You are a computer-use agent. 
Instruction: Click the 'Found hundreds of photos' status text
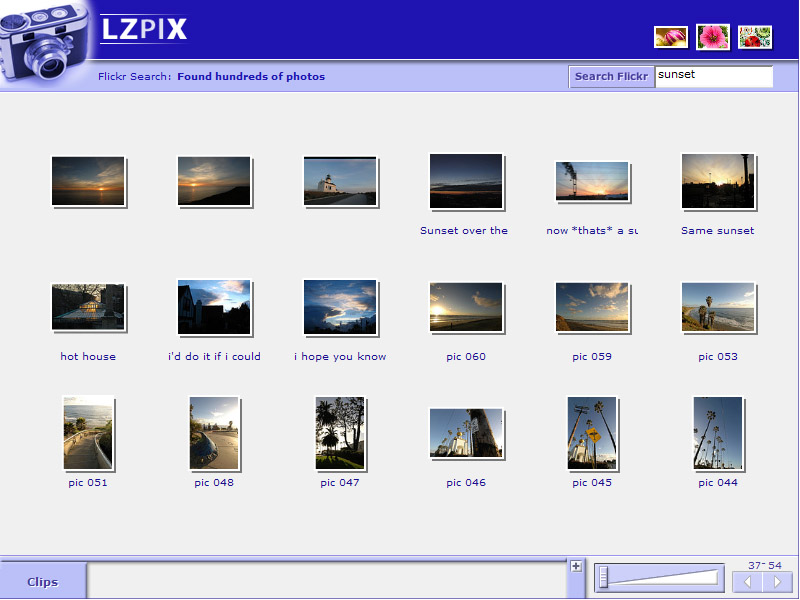(x=251, y=77)
